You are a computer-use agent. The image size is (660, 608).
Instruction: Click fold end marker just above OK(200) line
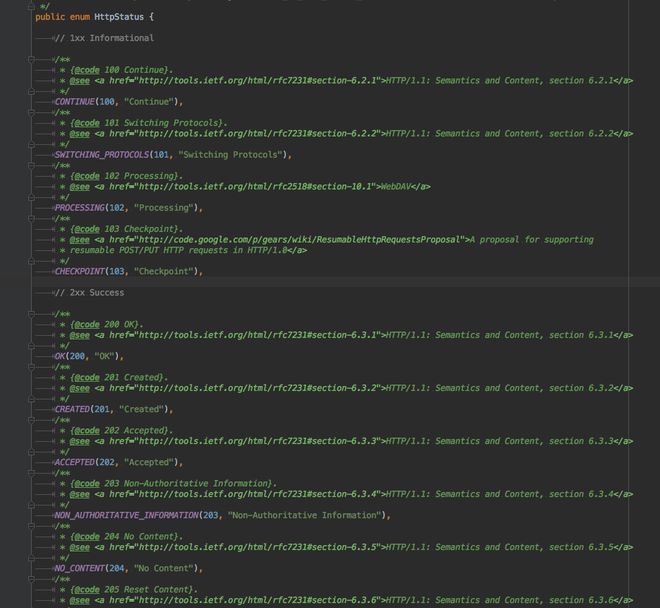(31, 346)
